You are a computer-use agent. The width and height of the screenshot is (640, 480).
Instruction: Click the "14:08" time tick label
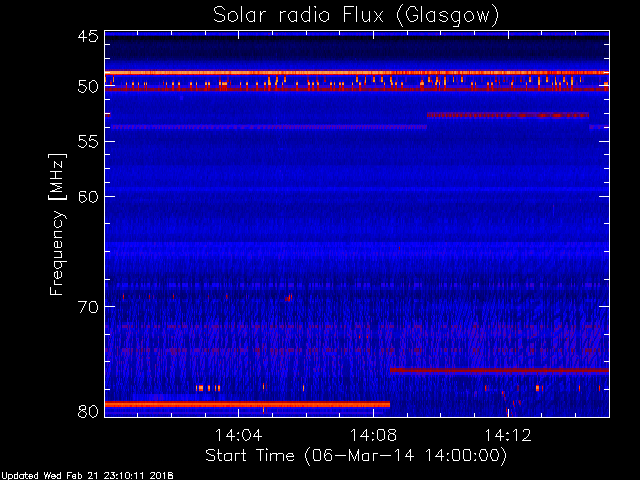pos(373,435)
